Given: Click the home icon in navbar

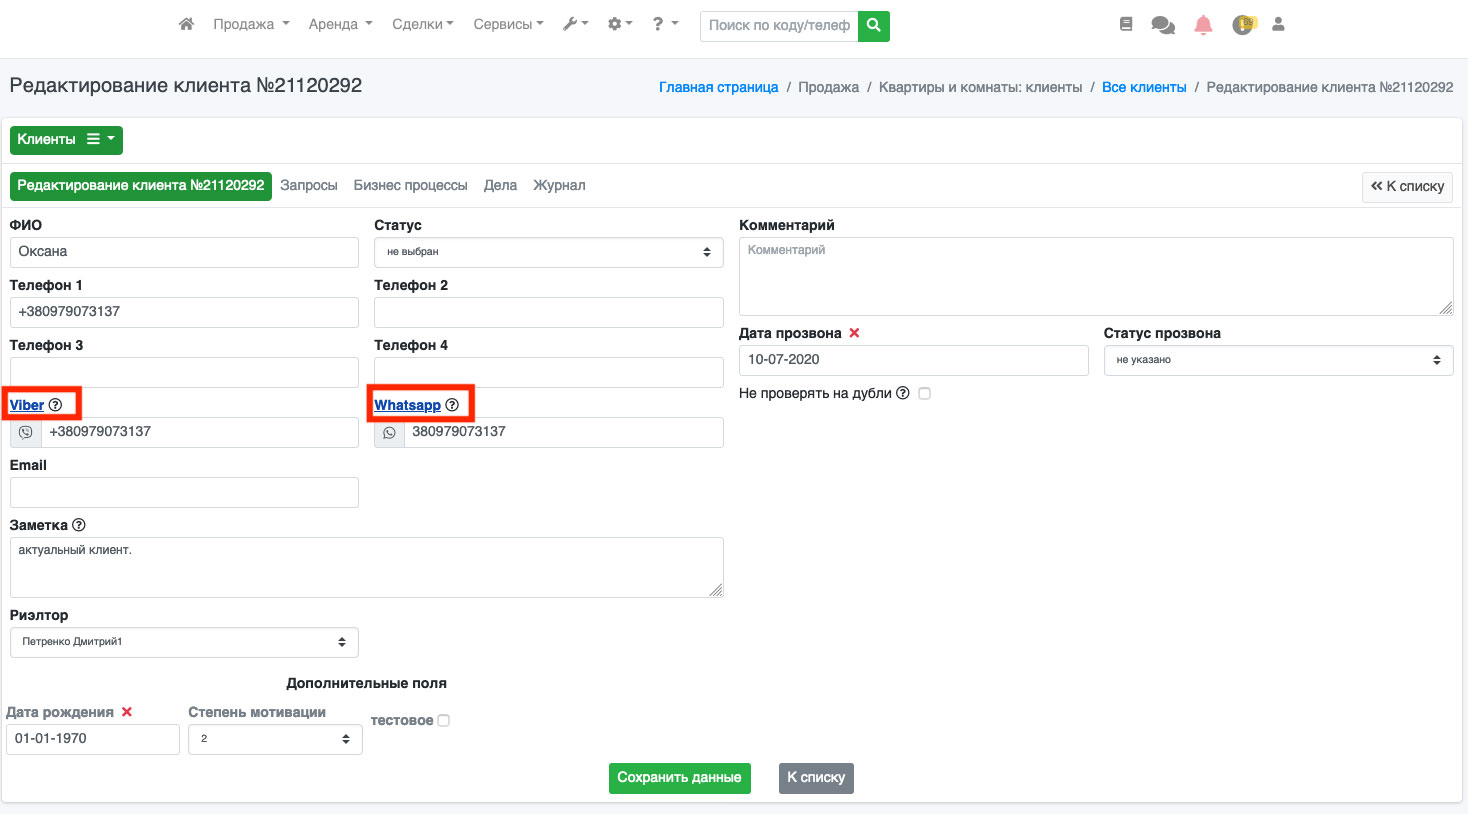Looking at the screenshot, I should (186, 24).
